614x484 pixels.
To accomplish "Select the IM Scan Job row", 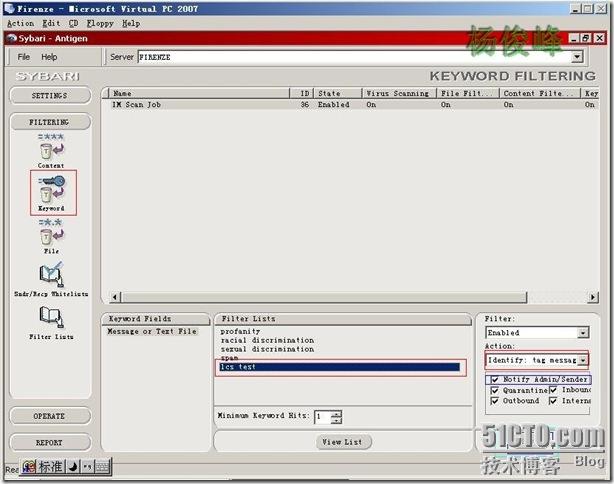I will (350, 105).
